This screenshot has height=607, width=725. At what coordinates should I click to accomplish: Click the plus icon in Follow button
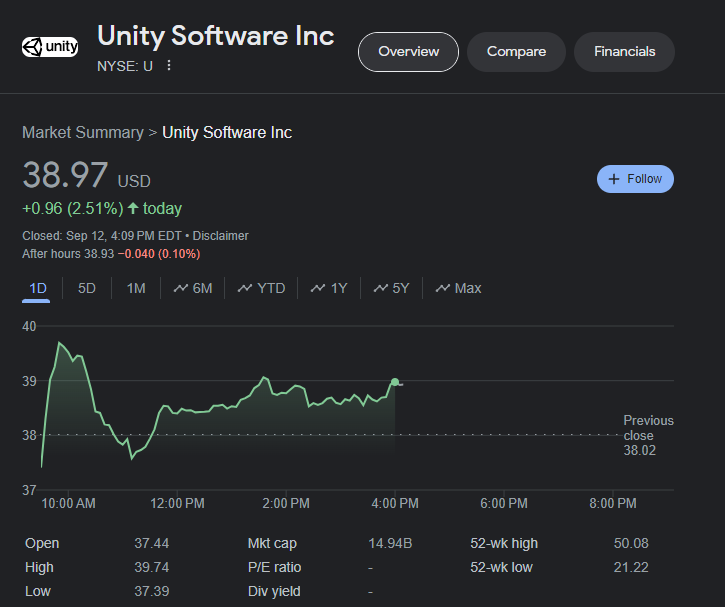[x=614, y=179]
